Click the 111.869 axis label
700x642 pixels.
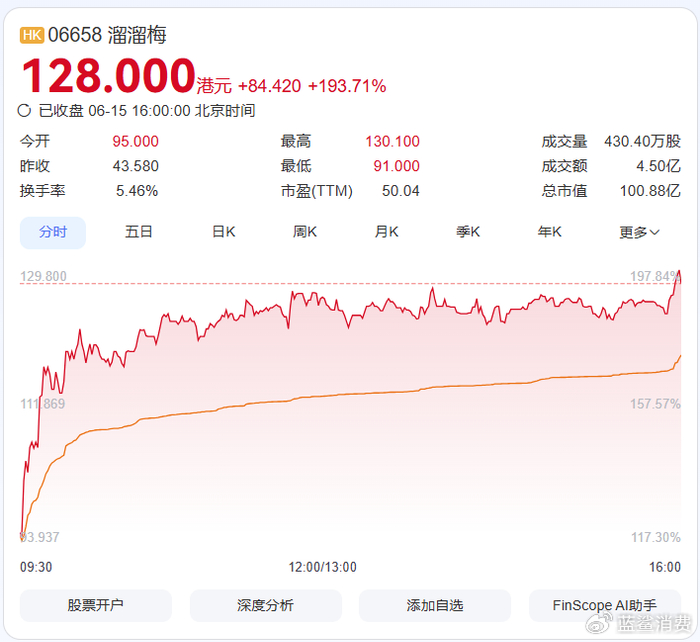click(x=42, y=404)
